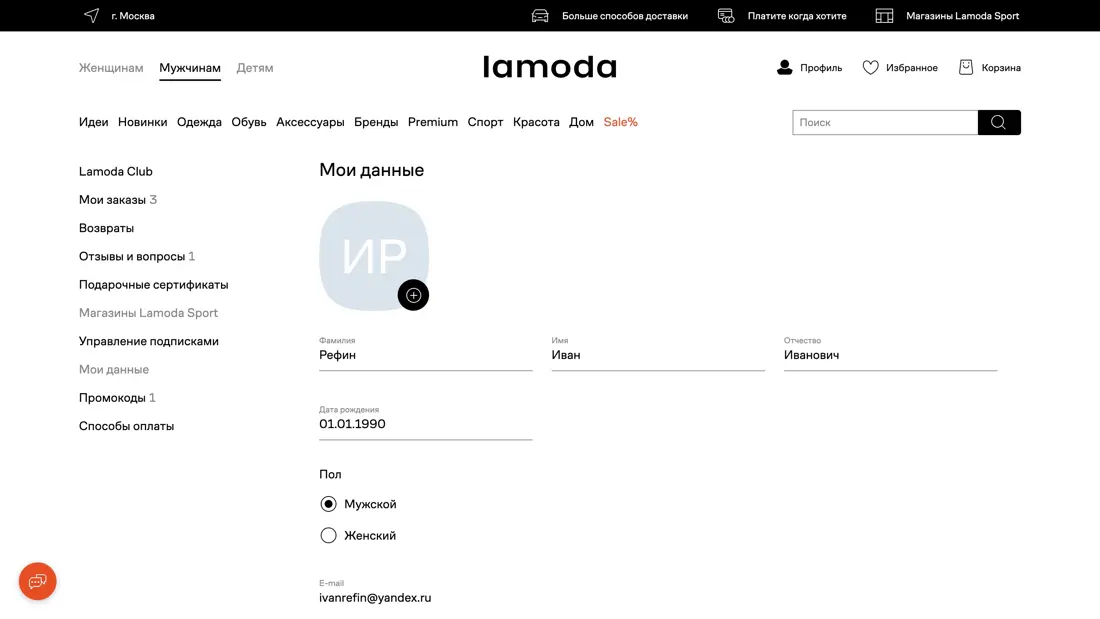
Task: Open the Профиль user icon
Action: pos(785,68)
